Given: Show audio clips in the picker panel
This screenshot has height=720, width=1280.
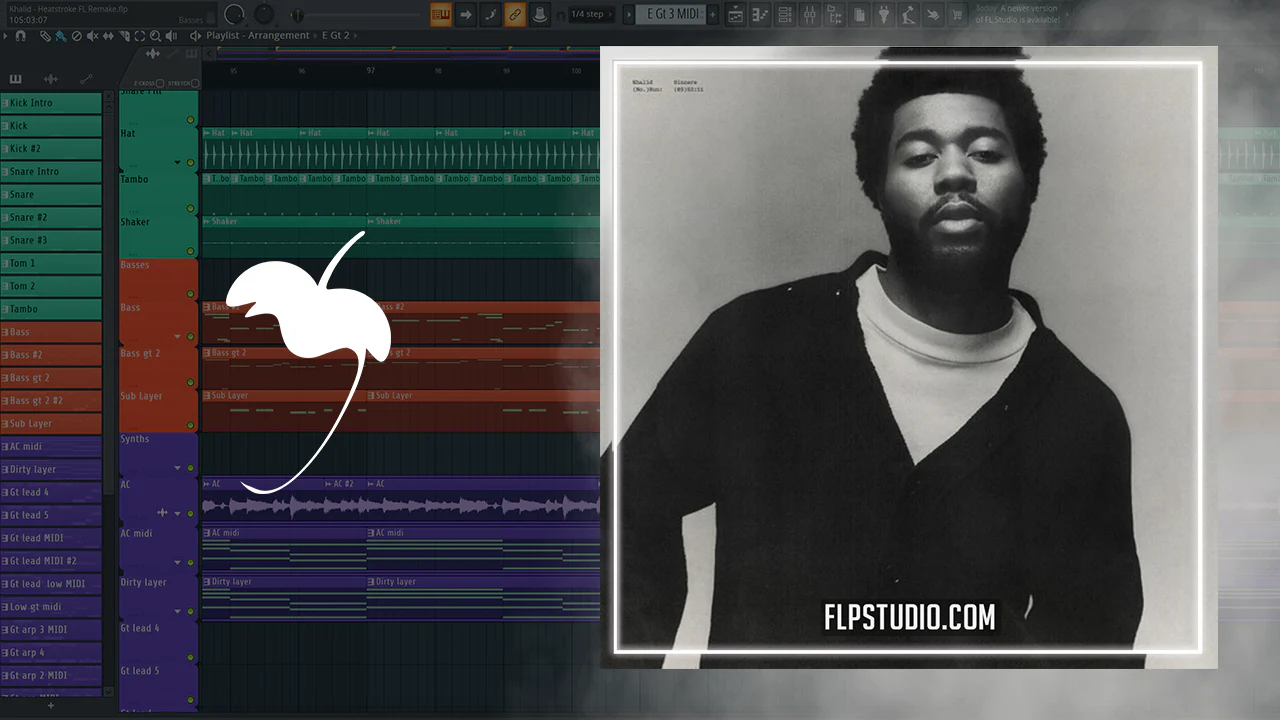Looking at the screenshot, I should pos(51,79).
